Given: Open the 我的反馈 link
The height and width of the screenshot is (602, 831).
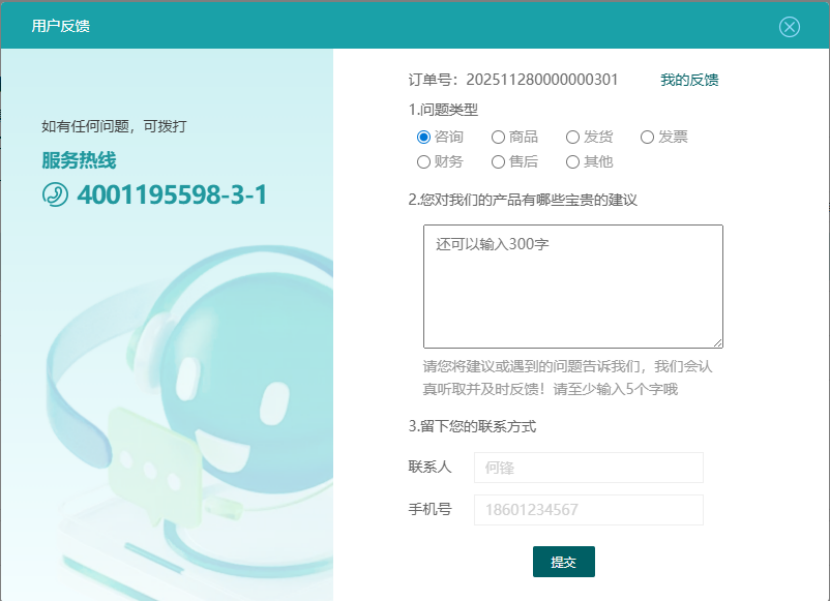Looking at the screenshot, I should click(689, 80).
